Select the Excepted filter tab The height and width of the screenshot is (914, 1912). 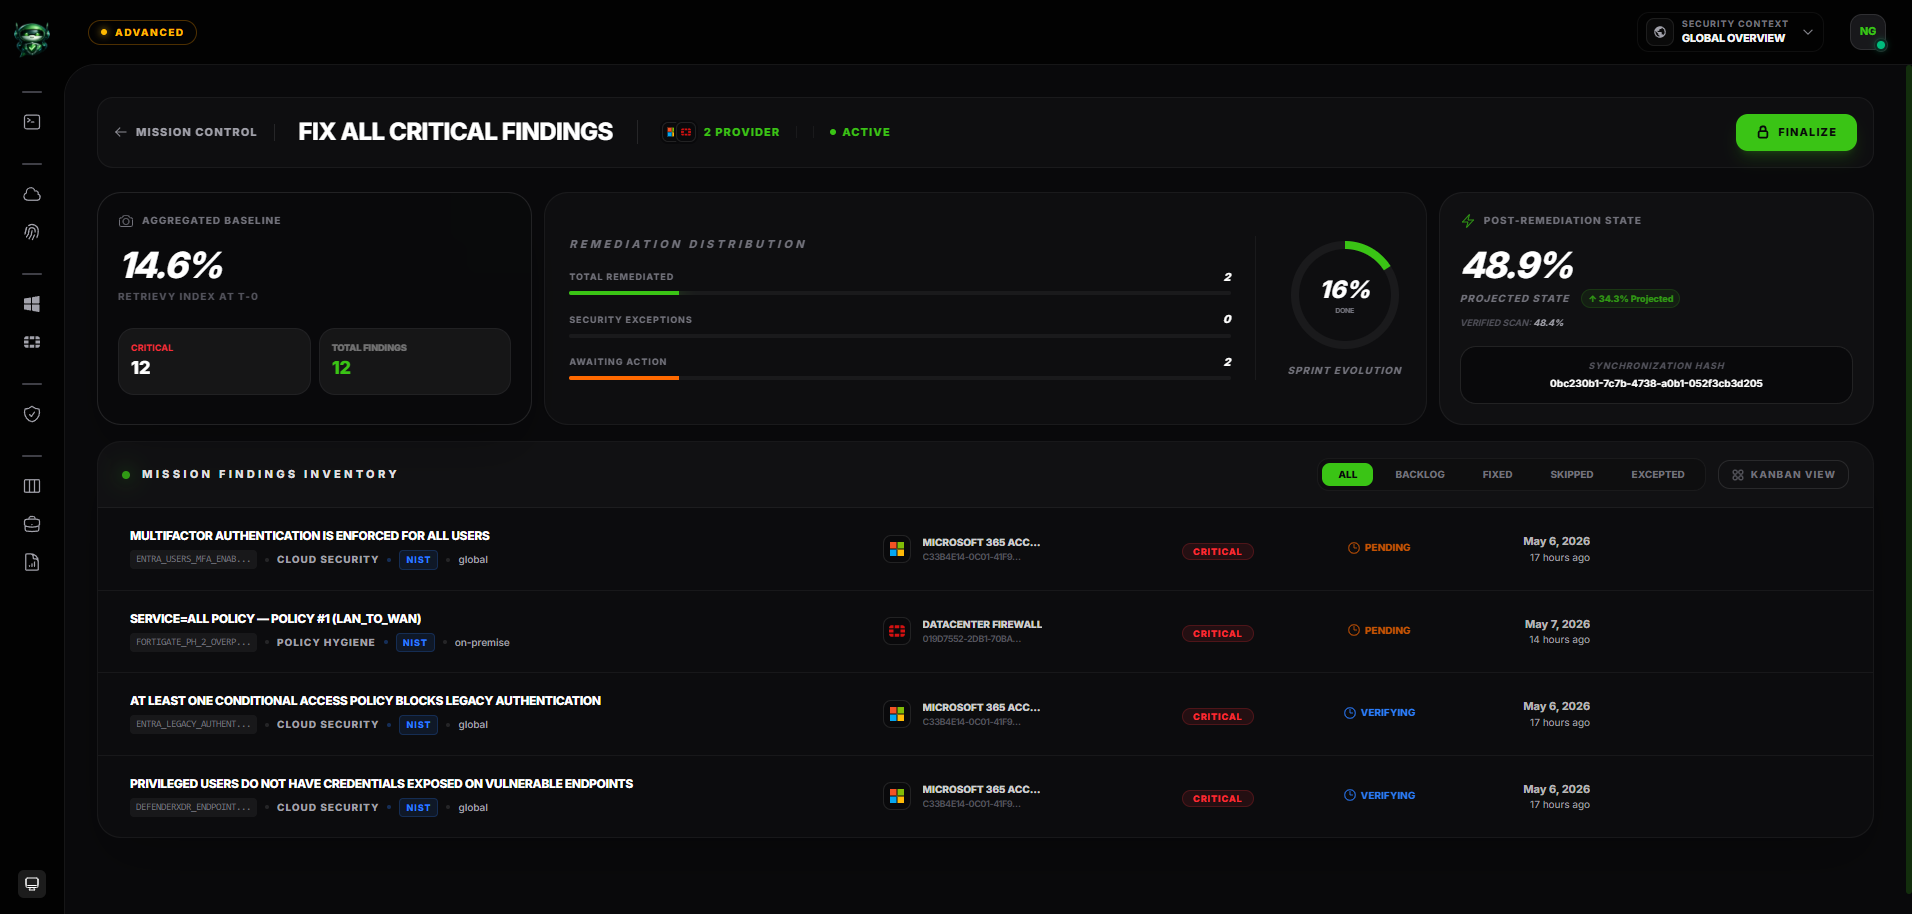tap(1658, 475)
